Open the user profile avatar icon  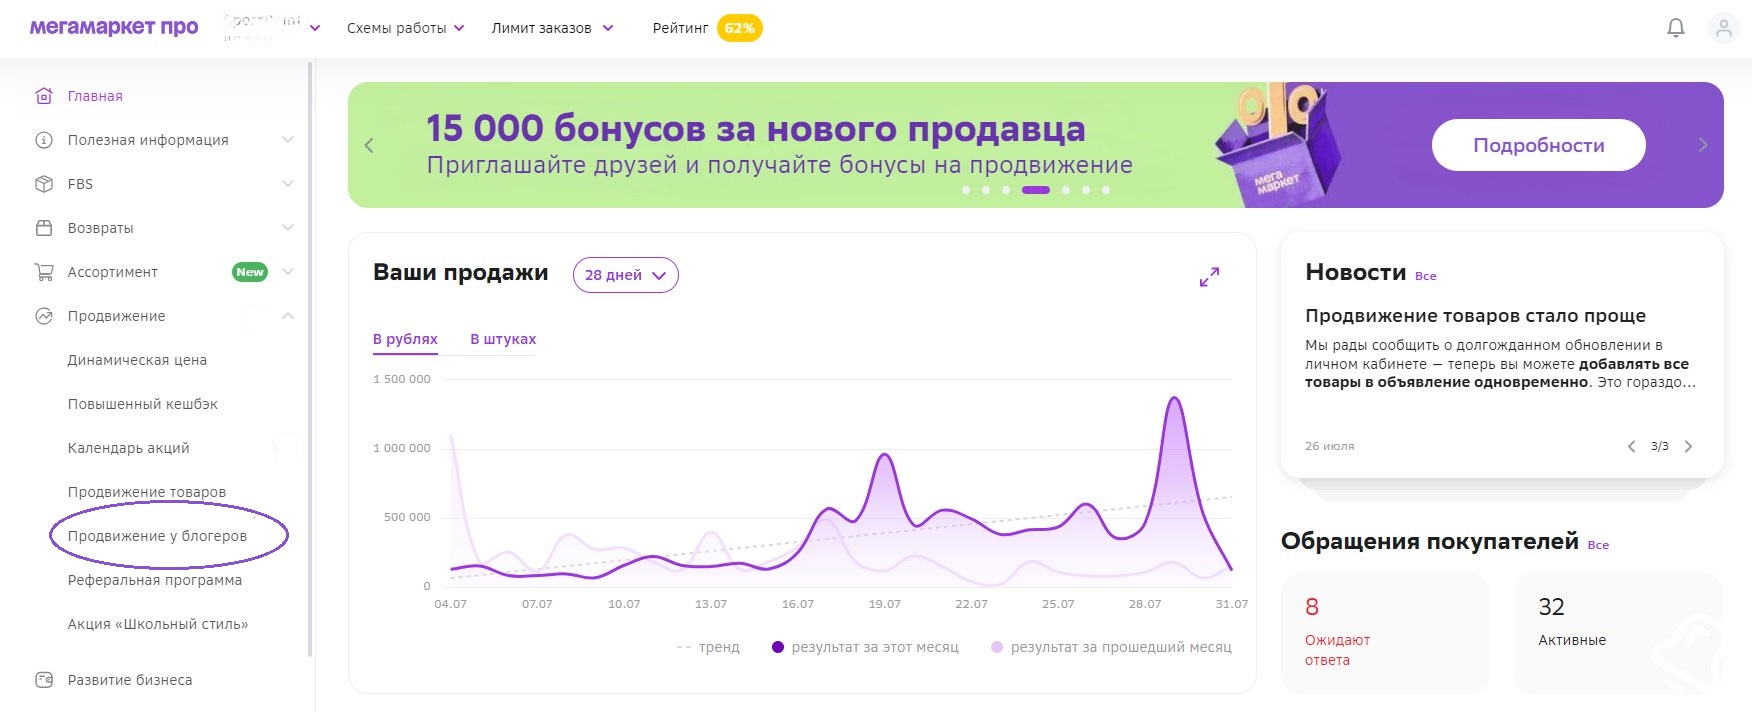pyautogui.click(x=1724, y=28)
